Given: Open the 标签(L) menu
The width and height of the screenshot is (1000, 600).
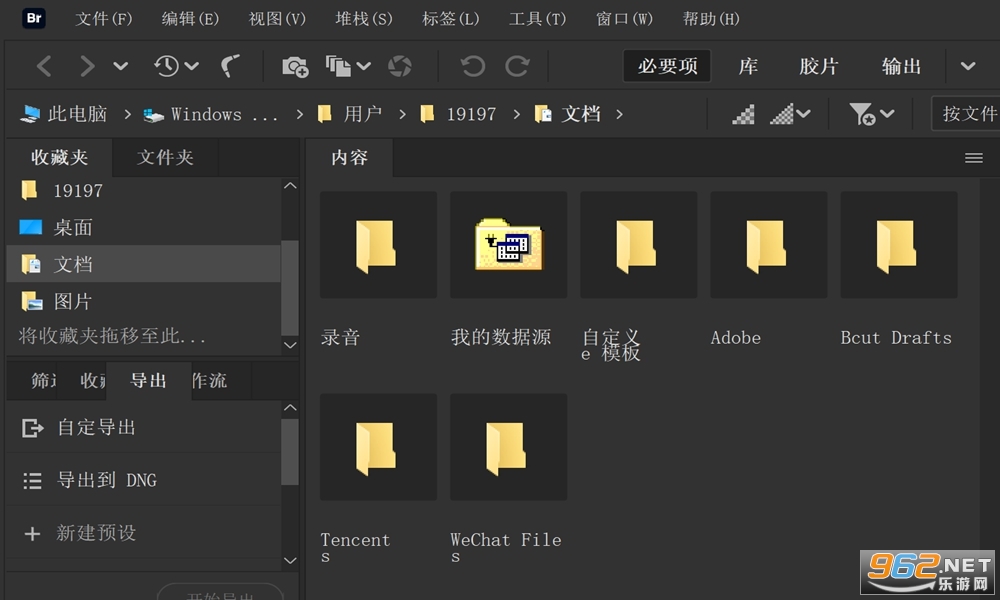Looking at the screenshot, I should (450, 18).
